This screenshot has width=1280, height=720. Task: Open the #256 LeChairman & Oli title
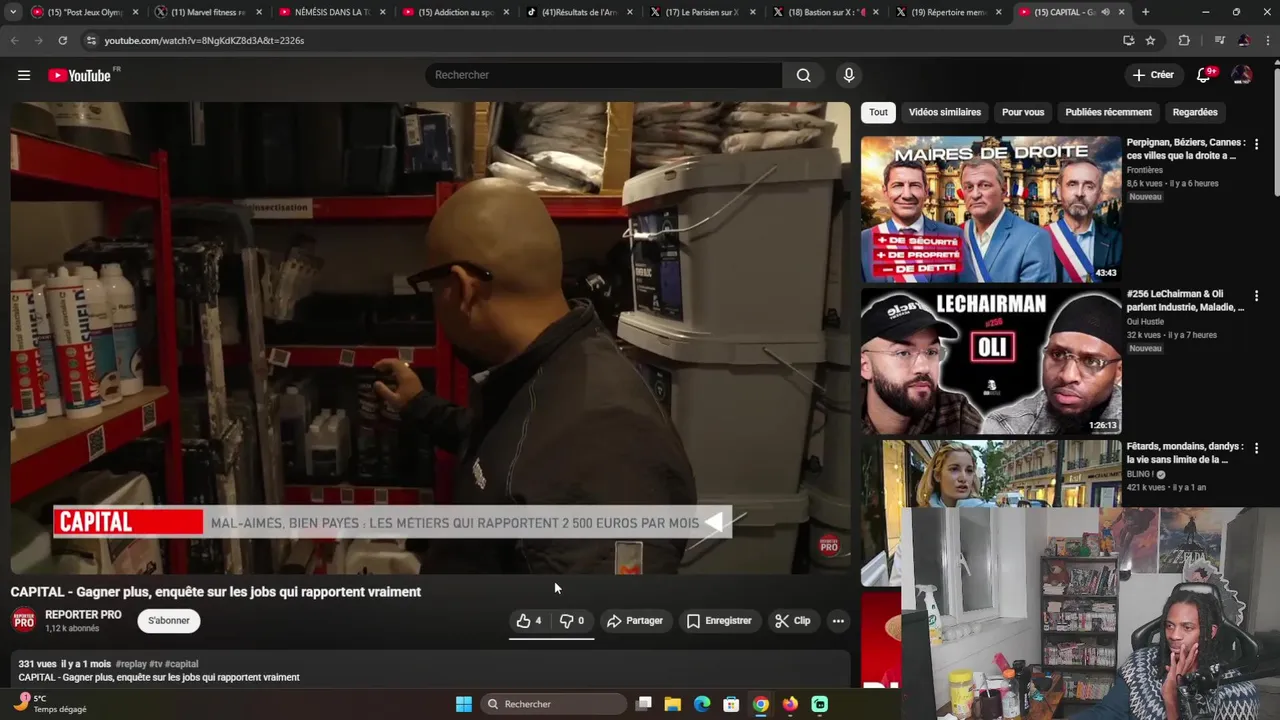pos(1186,301)
